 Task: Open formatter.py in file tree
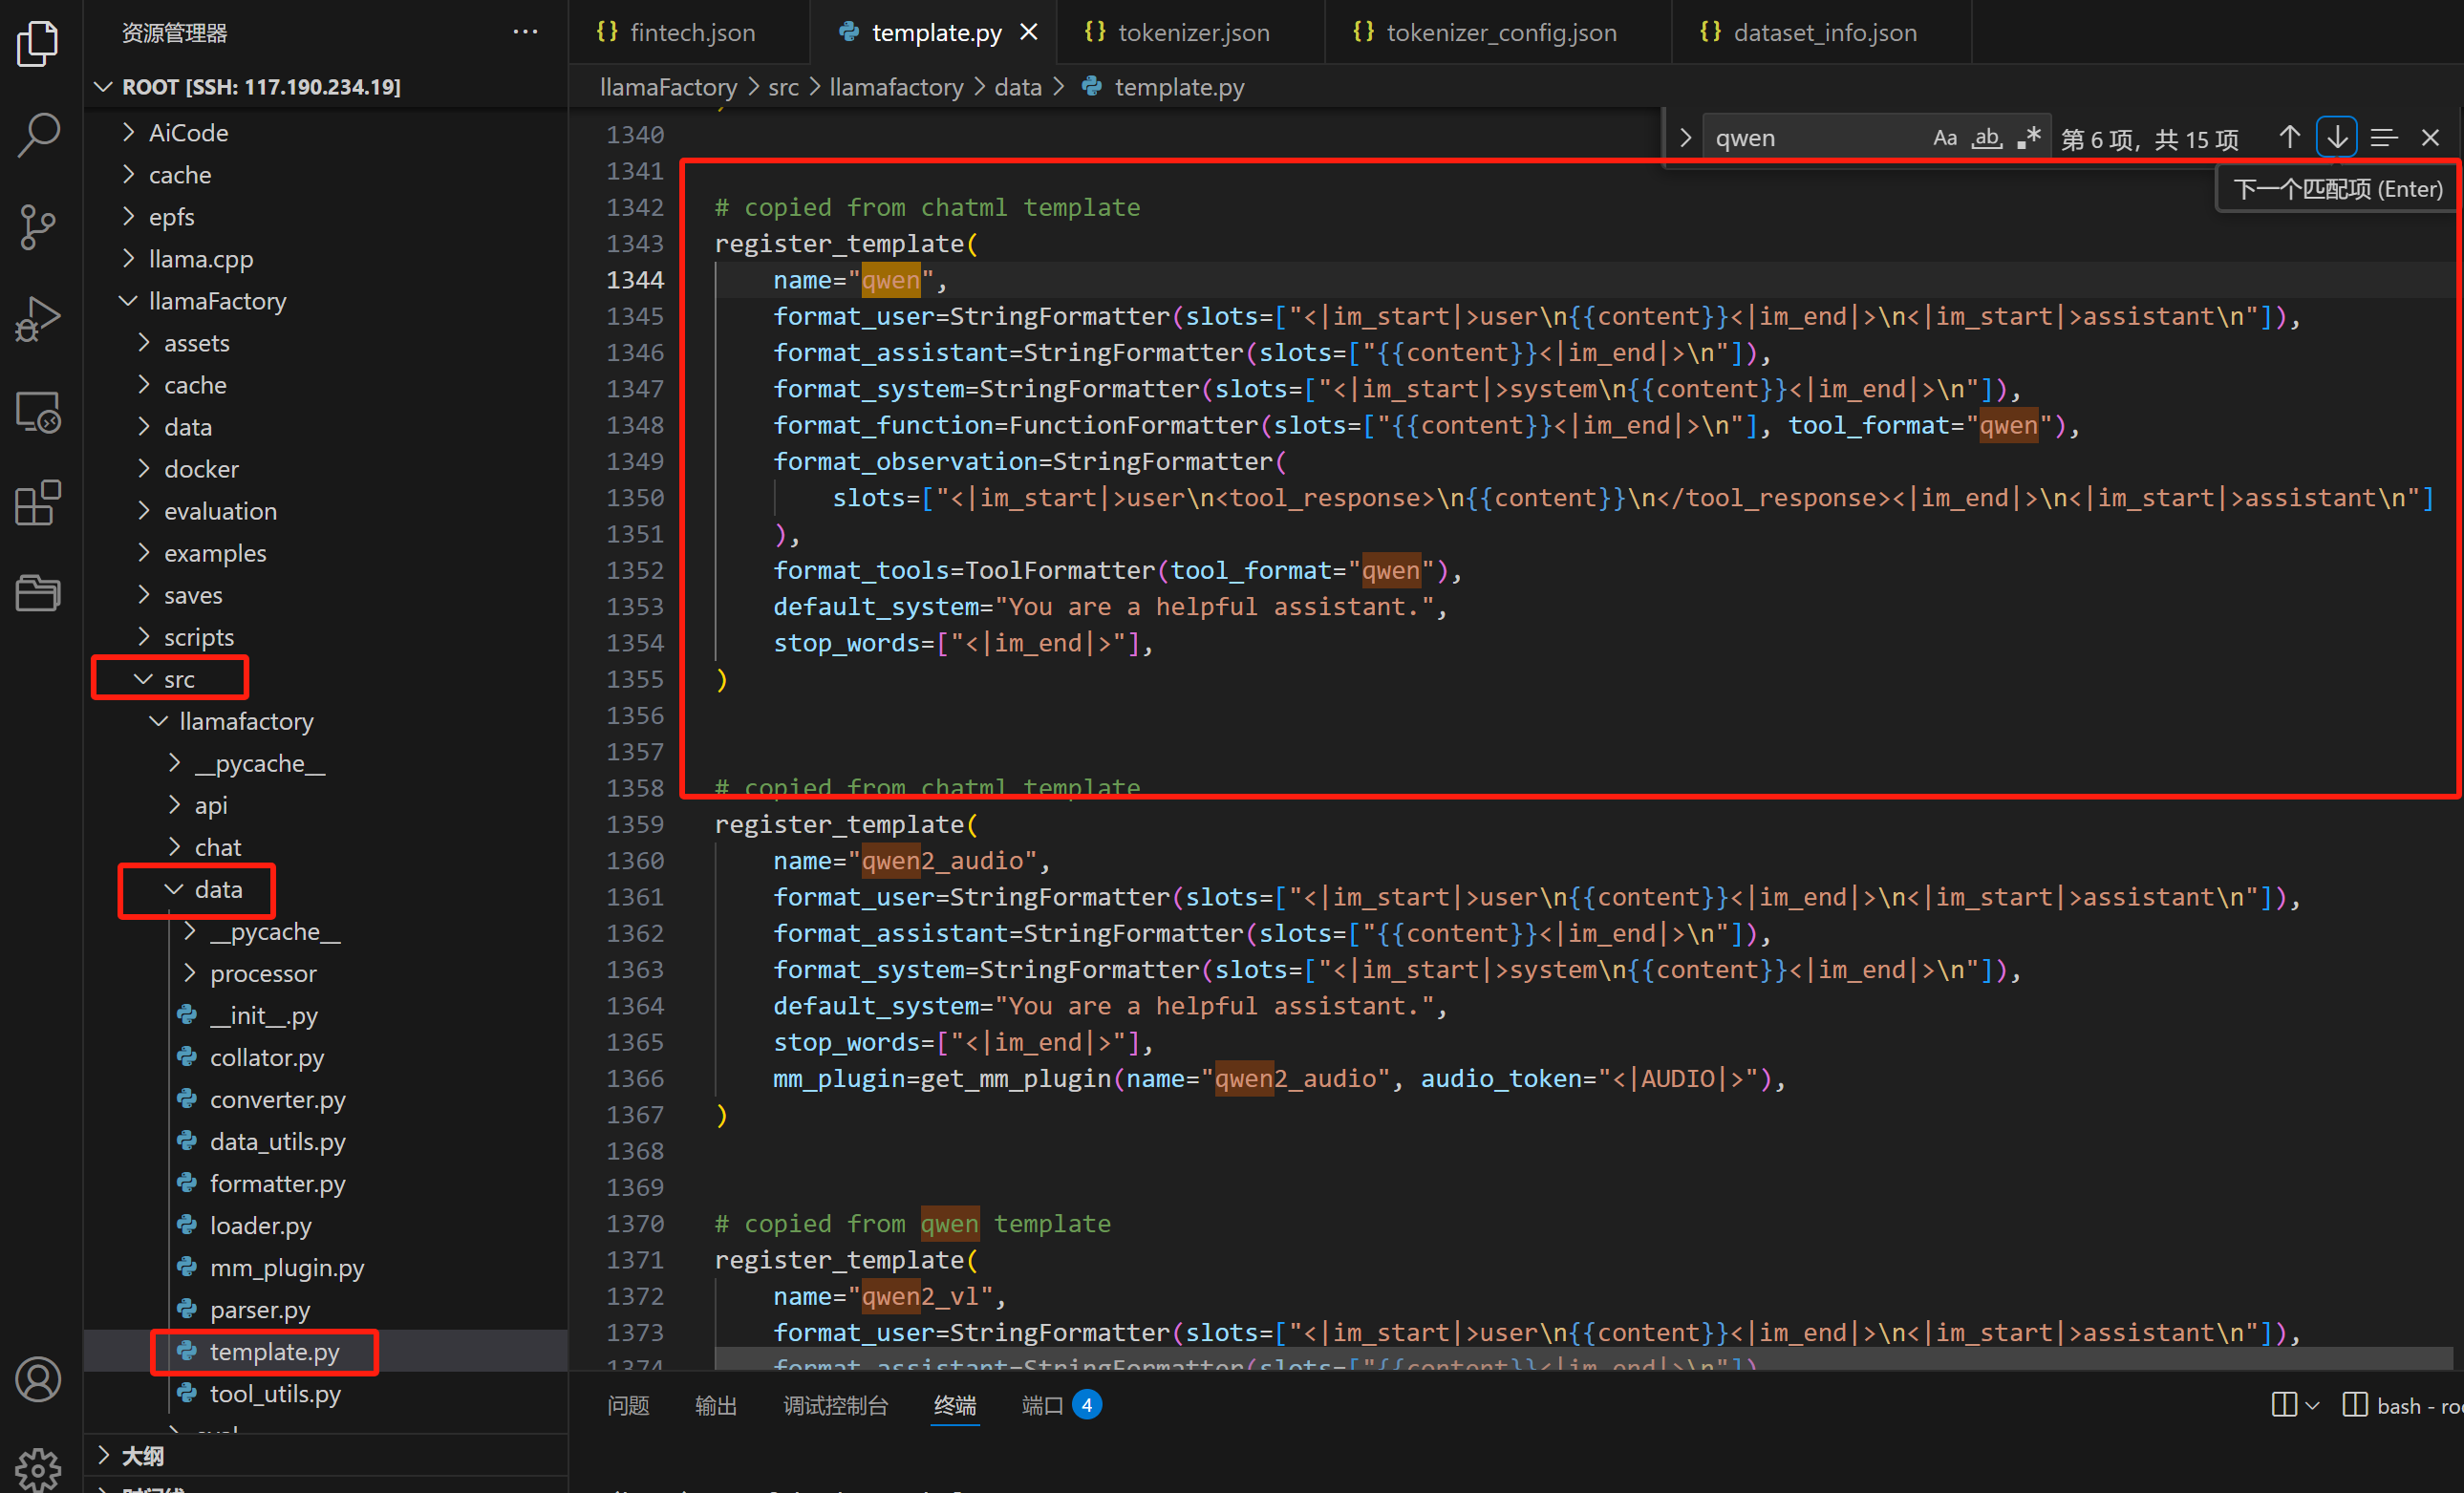tap(277, 1184)
